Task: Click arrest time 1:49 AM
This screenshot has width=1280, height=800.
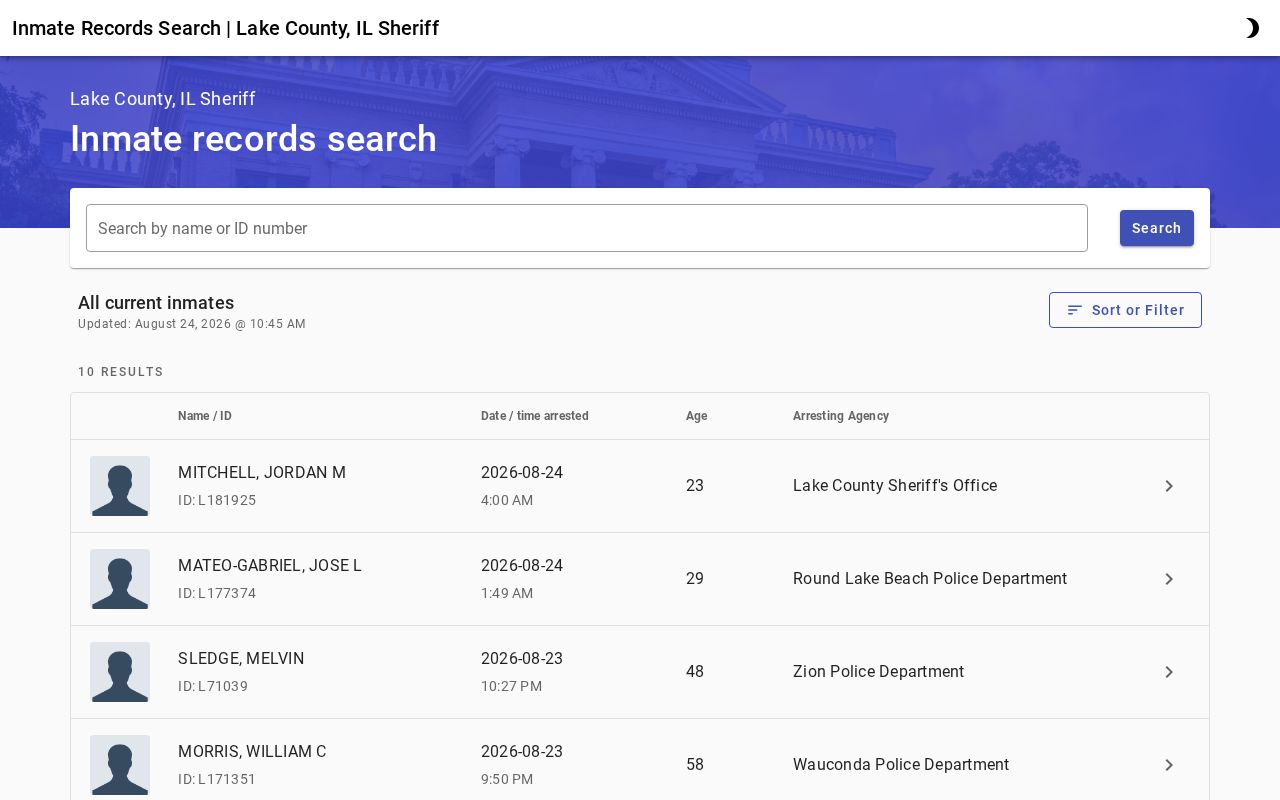Action: (507, 593)
